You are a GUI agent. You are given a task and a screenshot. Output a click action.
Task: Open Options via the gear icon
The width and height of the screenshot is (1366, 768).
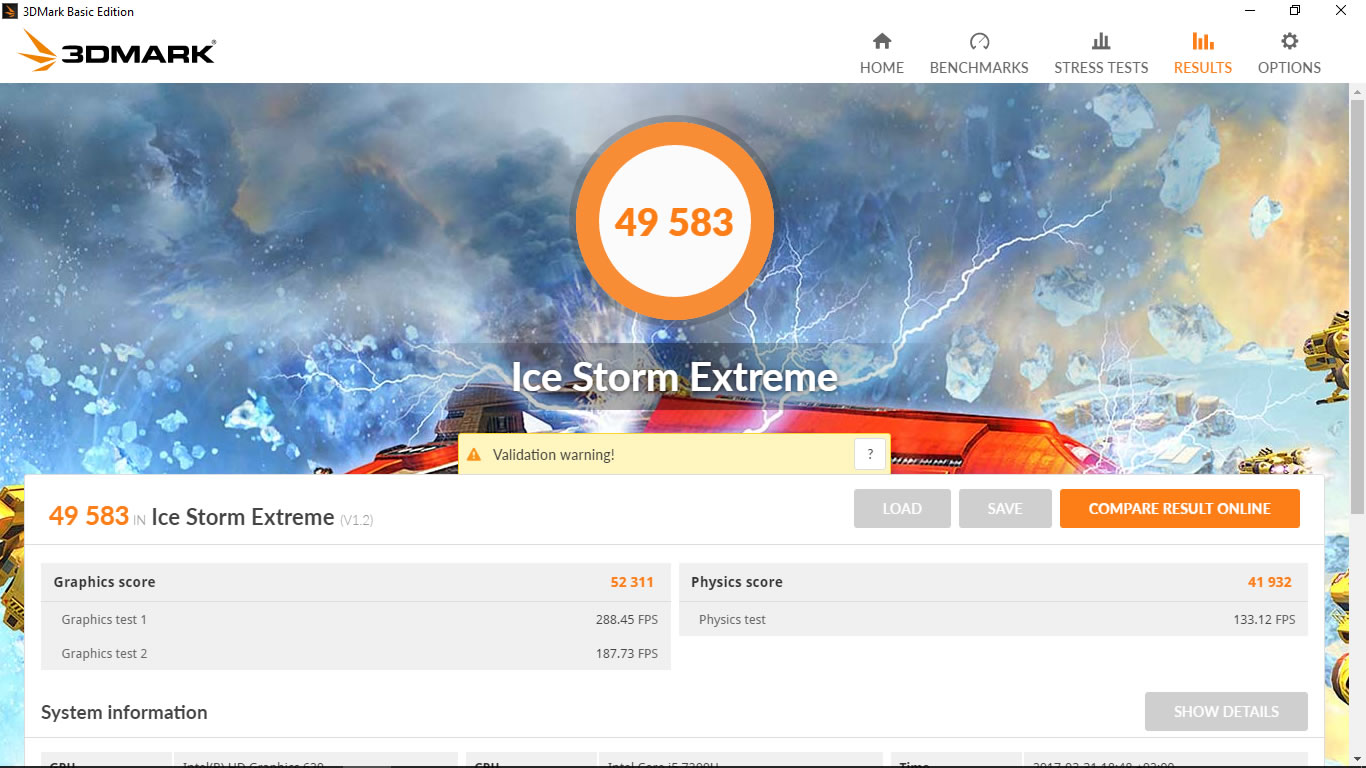pyautogui.click(x=1290, y=41)
